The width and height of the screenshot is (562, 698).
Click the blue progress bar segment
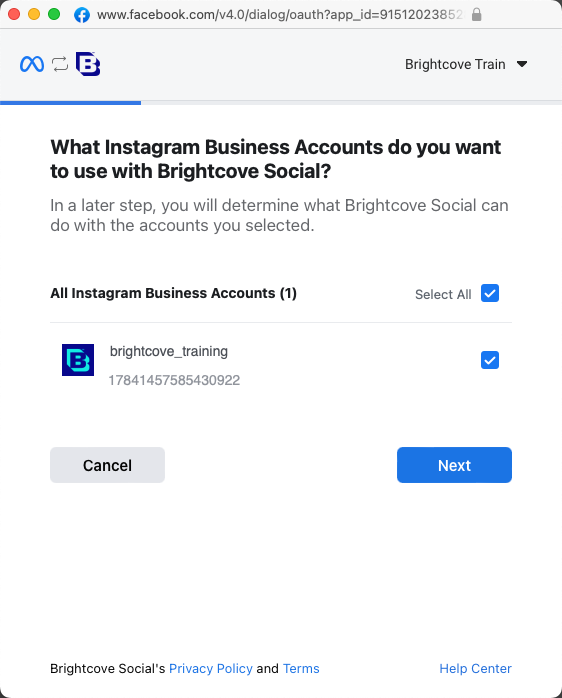pyautogui.click(x=70, y=103)
